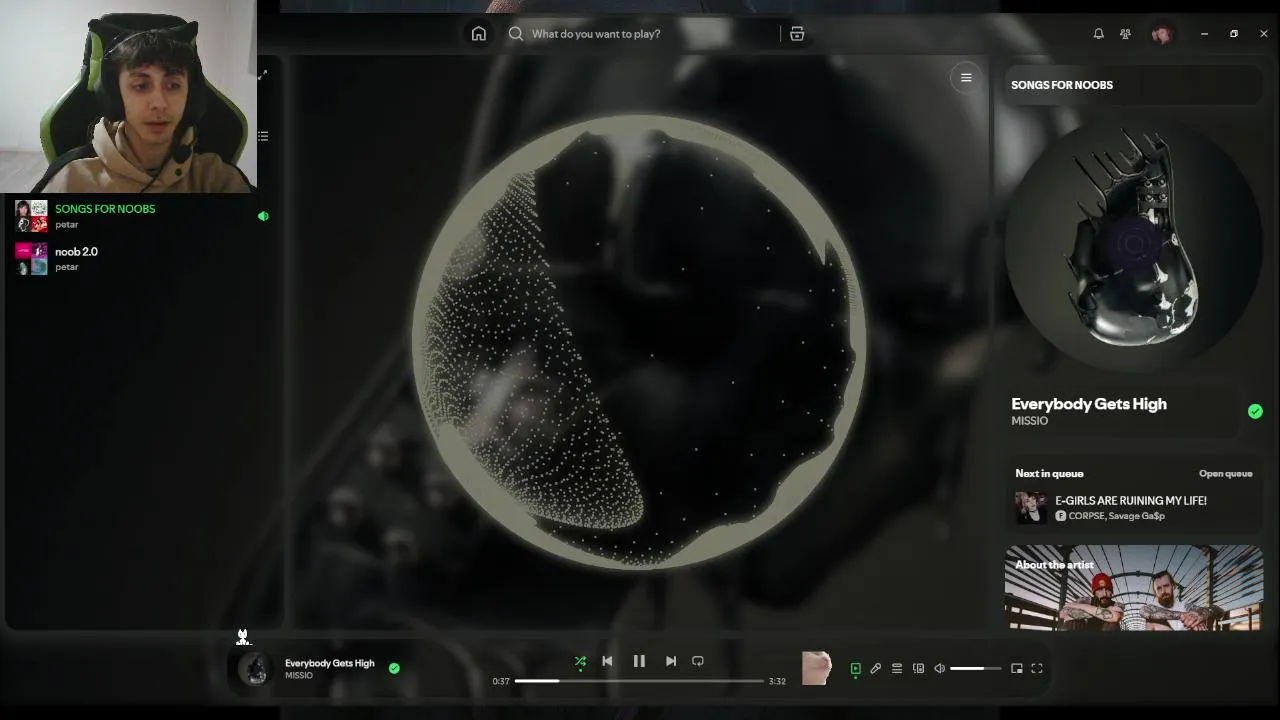Open the Connect to a device icon
This screenshot has height=720, width=1280.
click(918, 669)
